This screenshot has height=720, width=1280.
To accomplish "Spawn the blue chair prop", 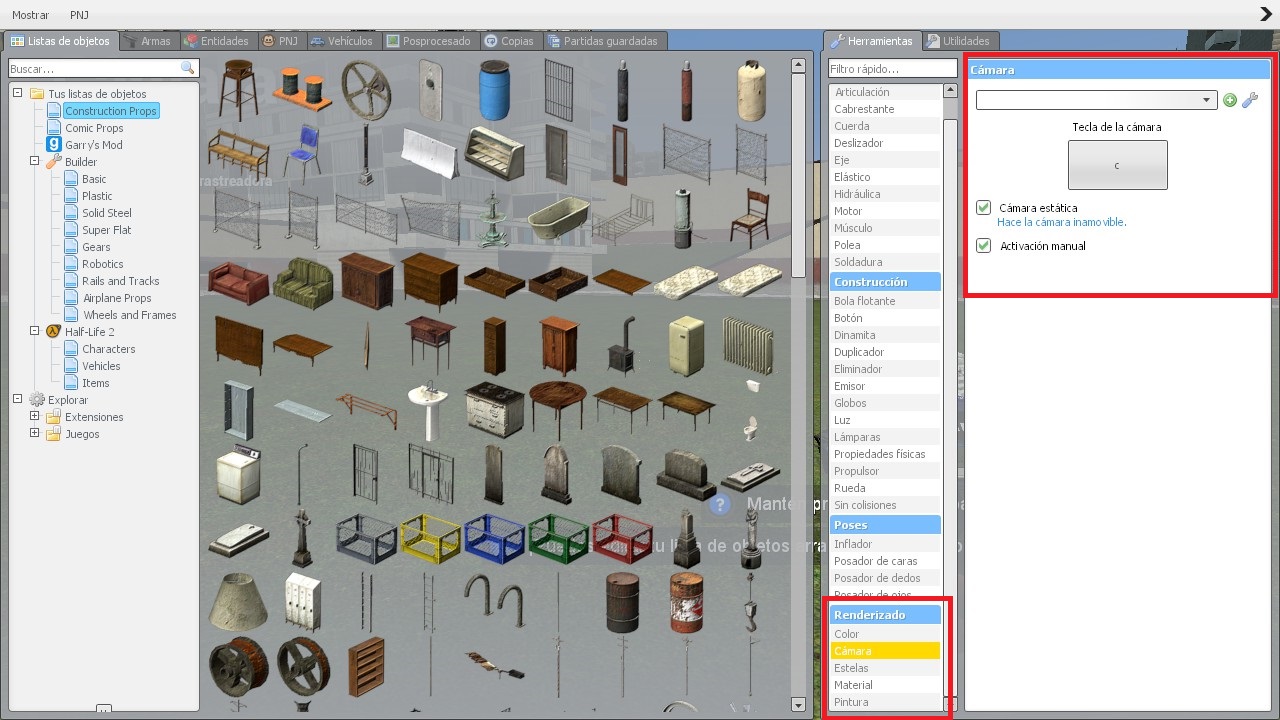I will pyautogui.click(x=302, y=152).
